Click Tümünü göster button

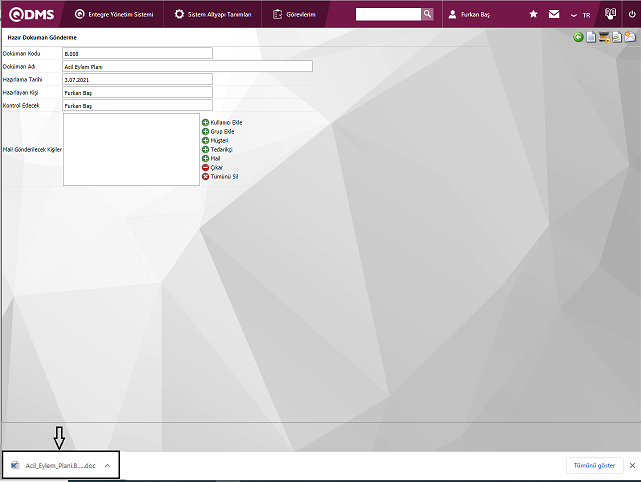(594, 465)
